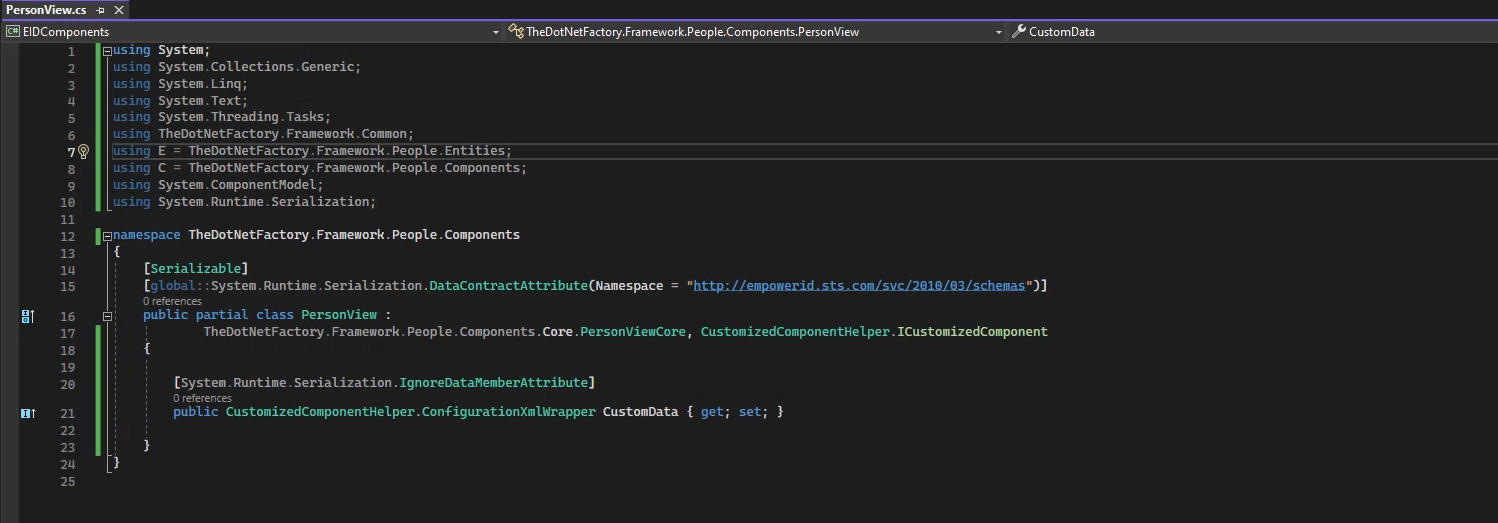Click the Serializable attribute text
This screenshot has width=1498, height=523.
pos(196,269)
